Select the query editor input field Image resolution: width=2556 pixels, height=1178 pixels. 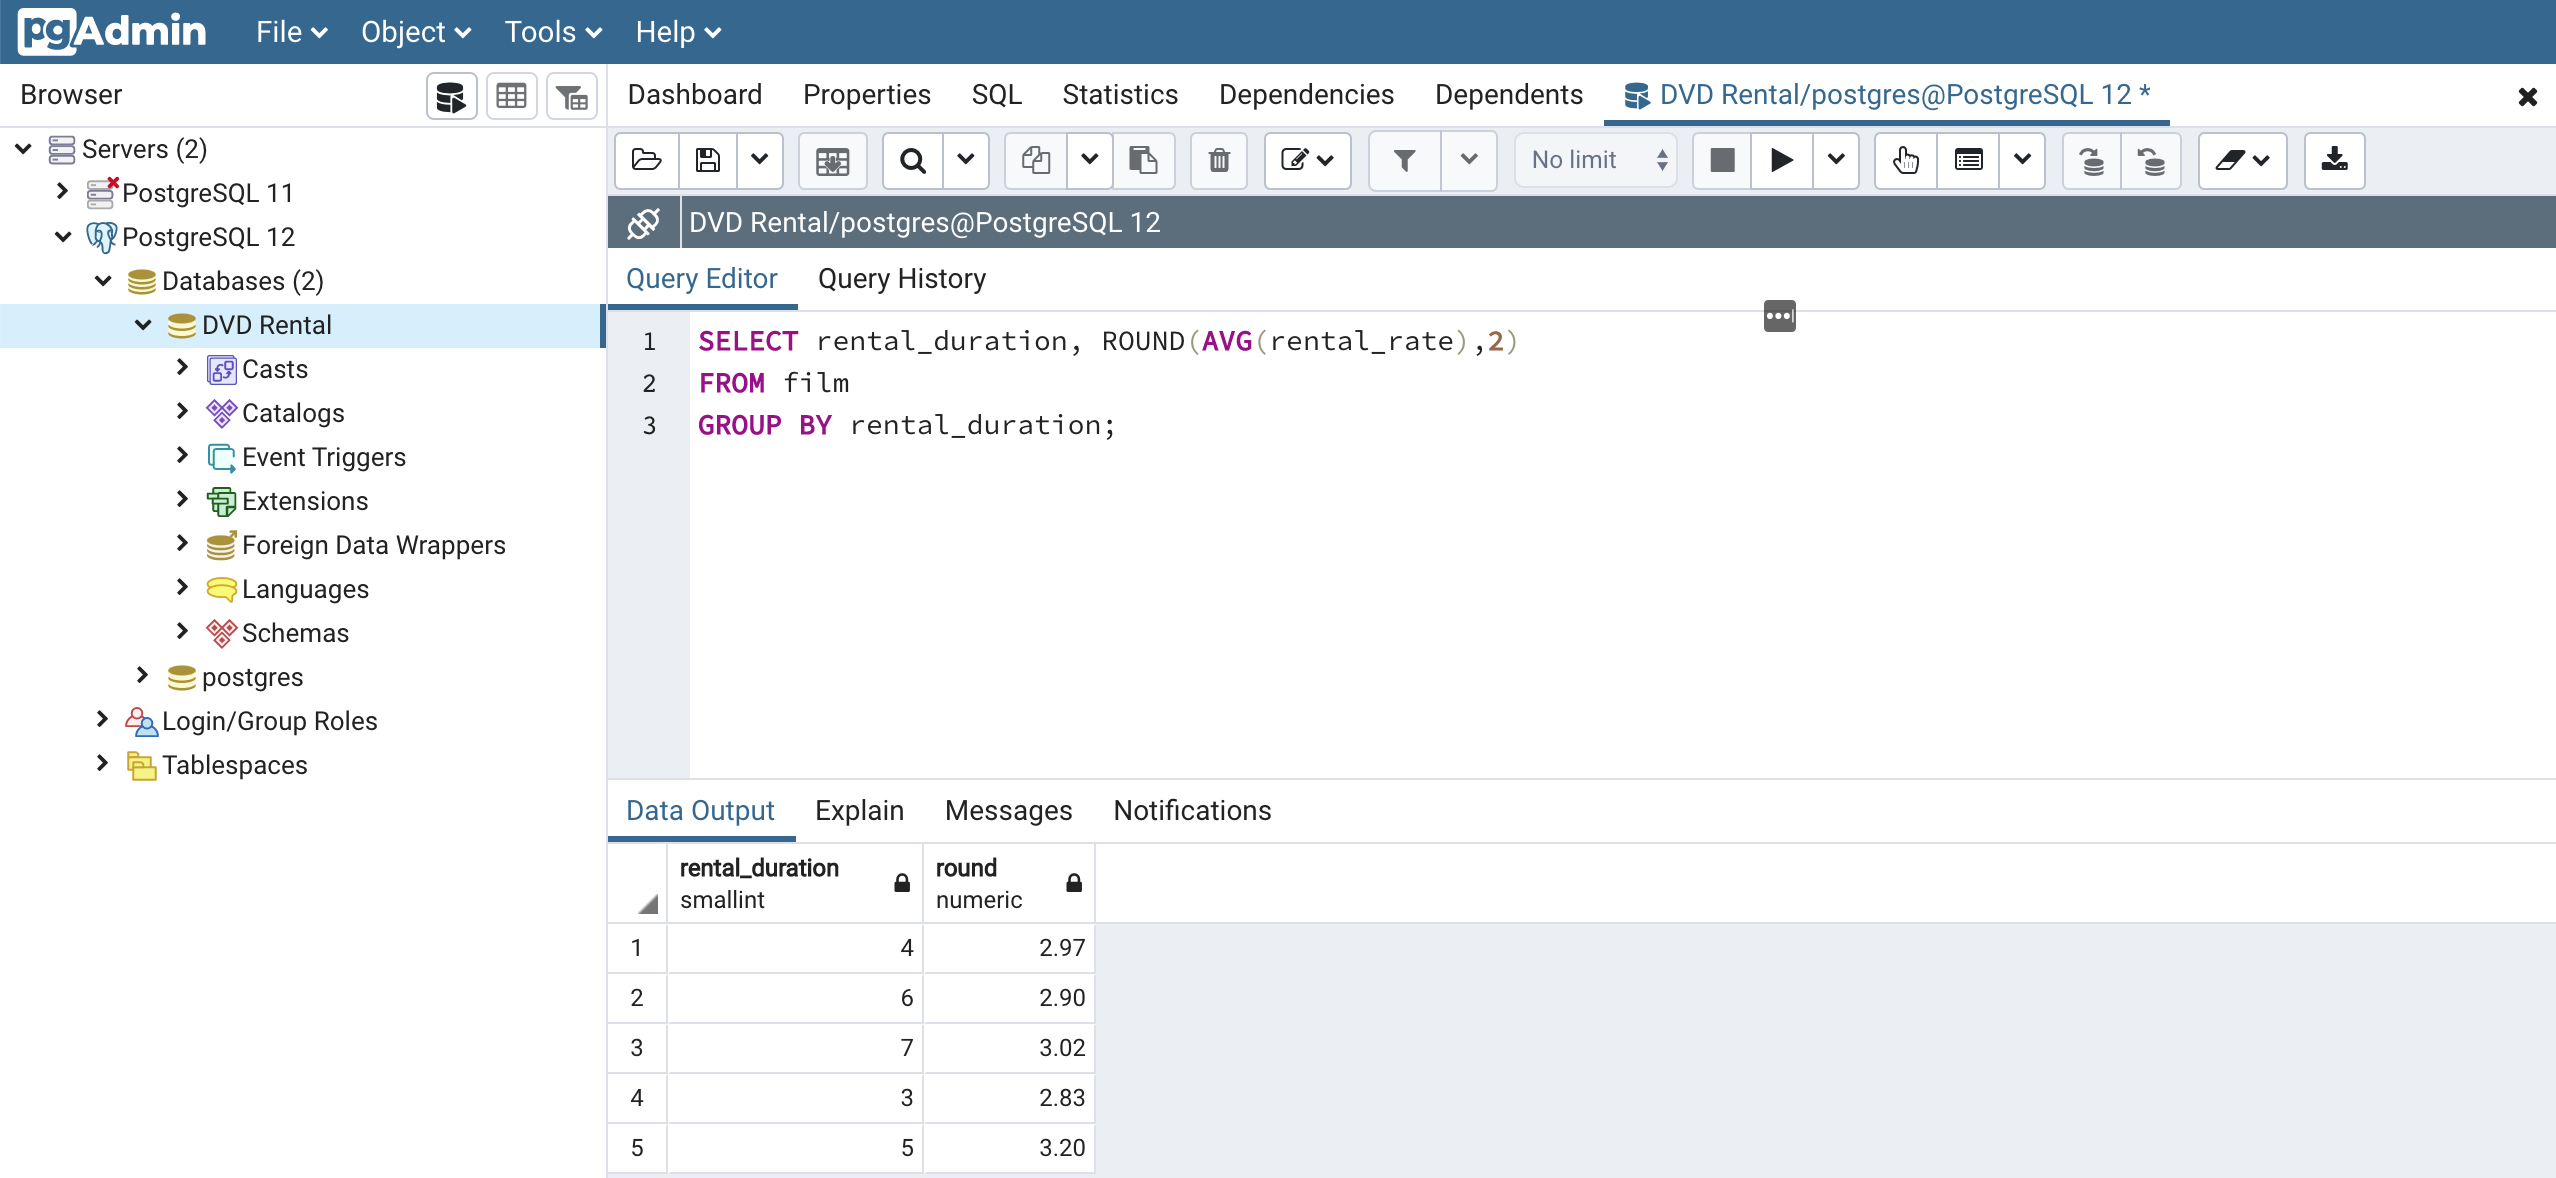(1223, 547)
